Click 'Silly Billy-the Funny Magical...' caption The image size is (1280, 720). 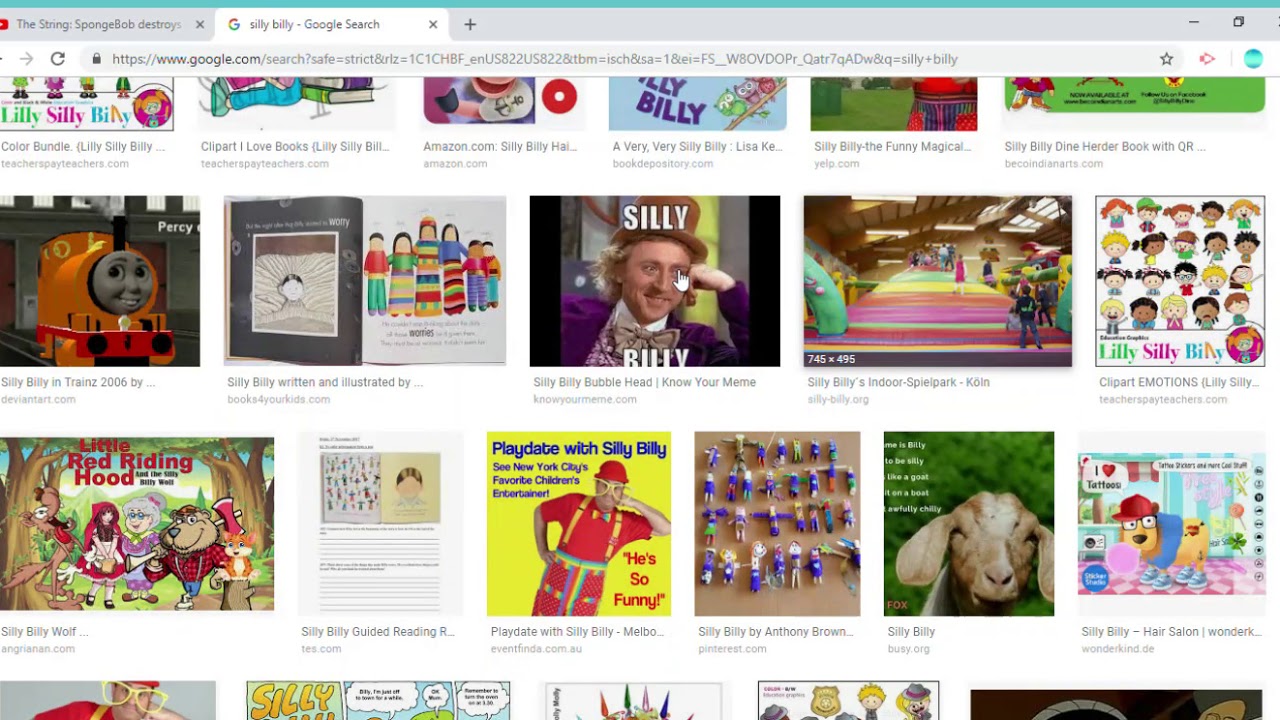pyautogui.click(x=893, y=146)
